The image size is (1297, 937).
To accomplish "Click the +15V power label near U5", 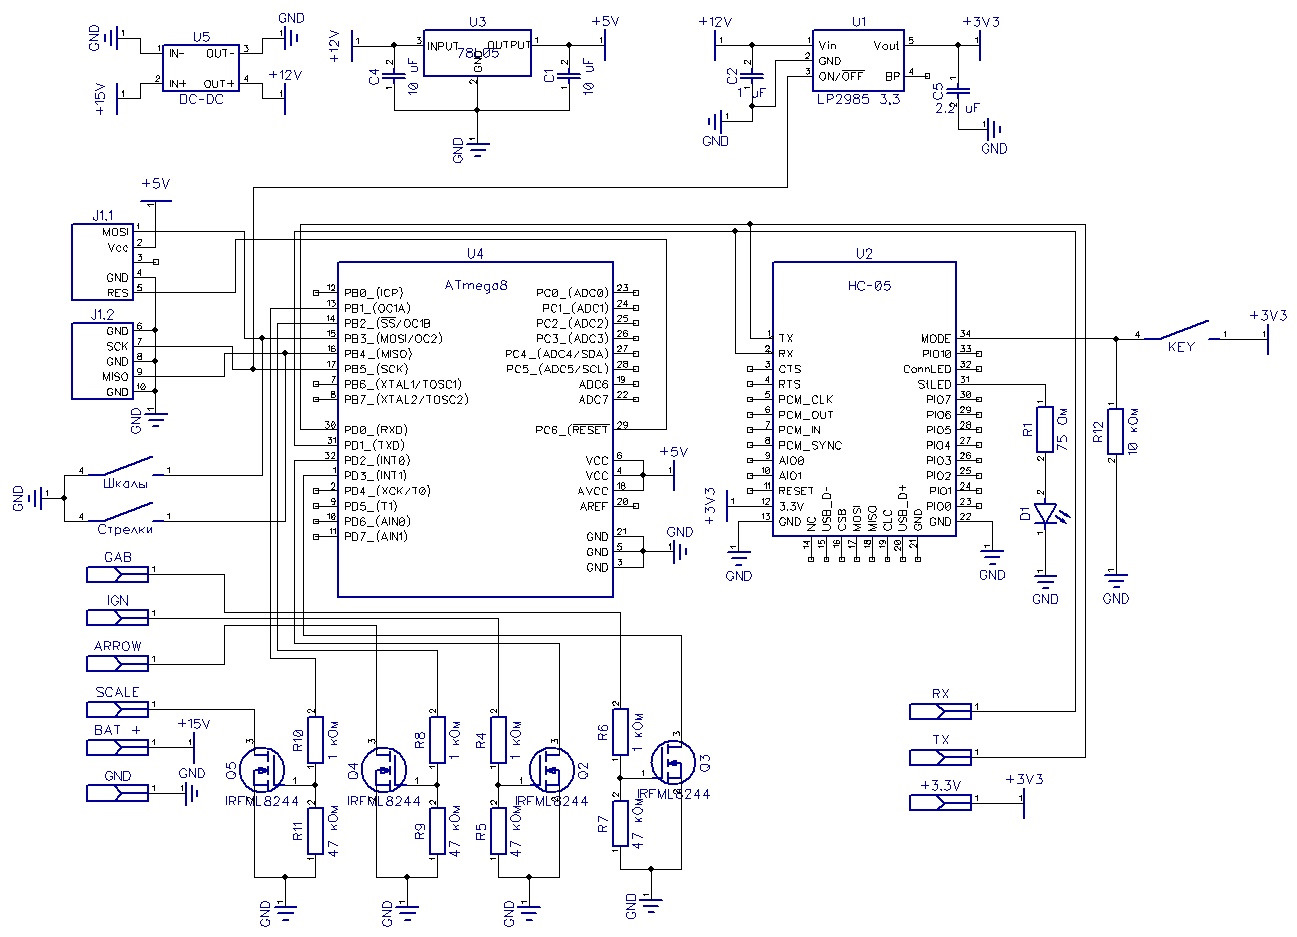I will [x=101, y=101].
